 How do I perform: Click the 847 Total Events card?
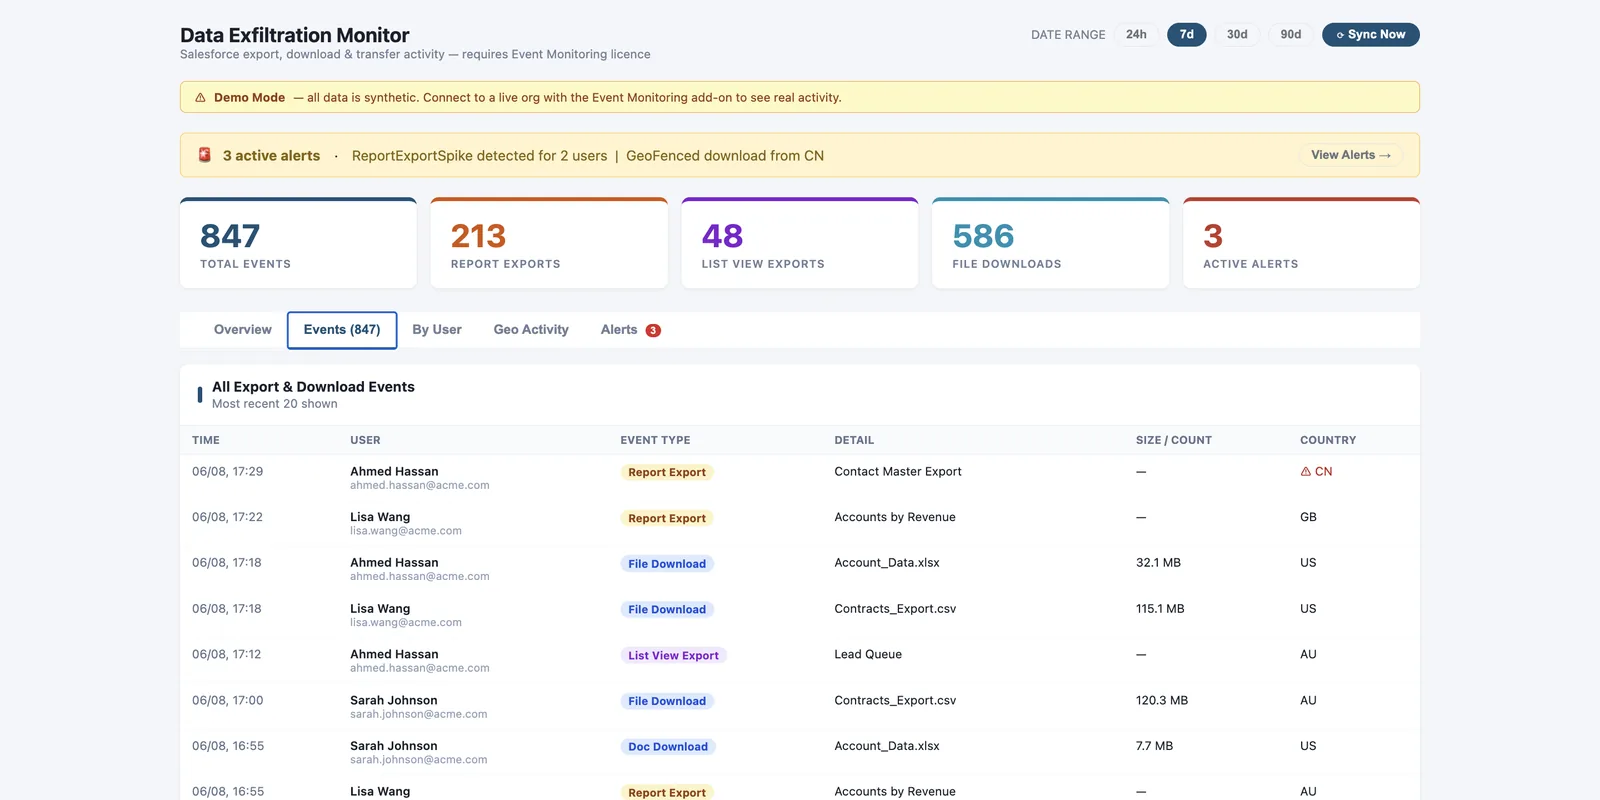pyautogui.click(x=298, y=243)
